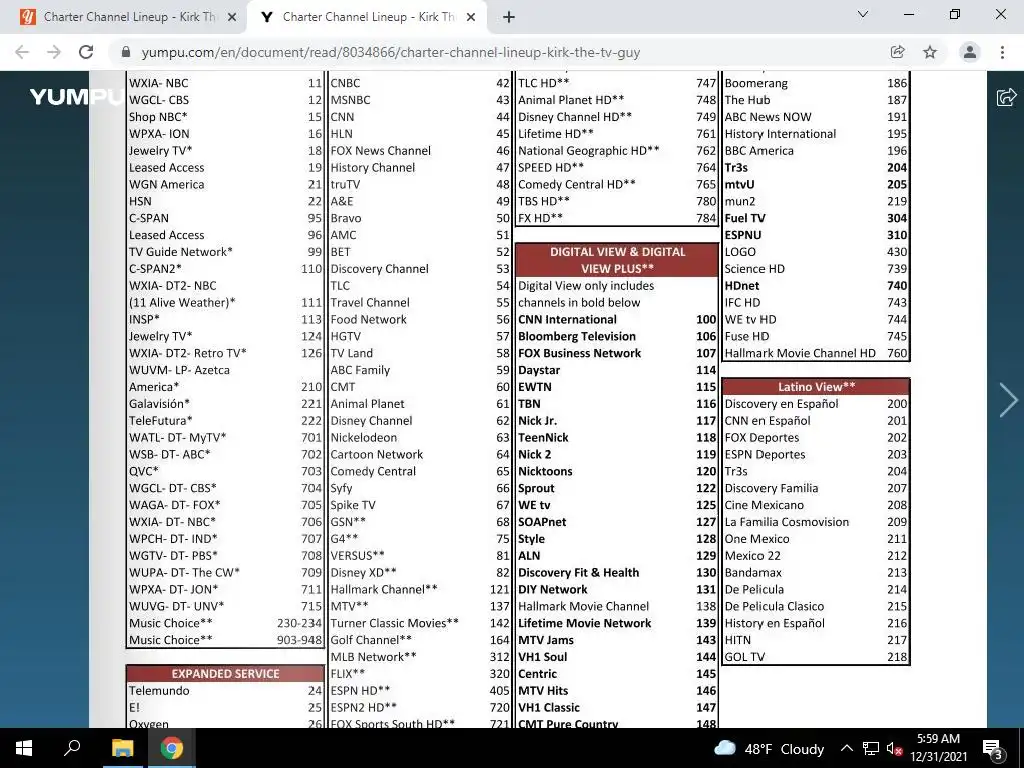Close the first Charter Channel Lineup tab
This screenshot has width=1024, height=768.
(x=232, y=18)
